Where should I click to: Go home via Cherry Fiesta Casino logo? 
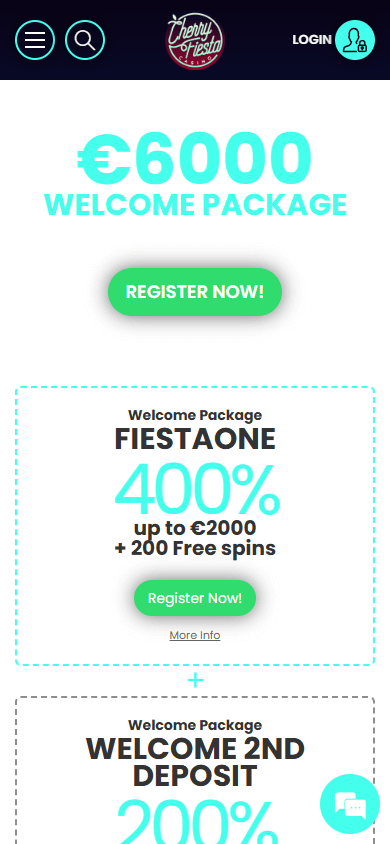coord(195,40)
